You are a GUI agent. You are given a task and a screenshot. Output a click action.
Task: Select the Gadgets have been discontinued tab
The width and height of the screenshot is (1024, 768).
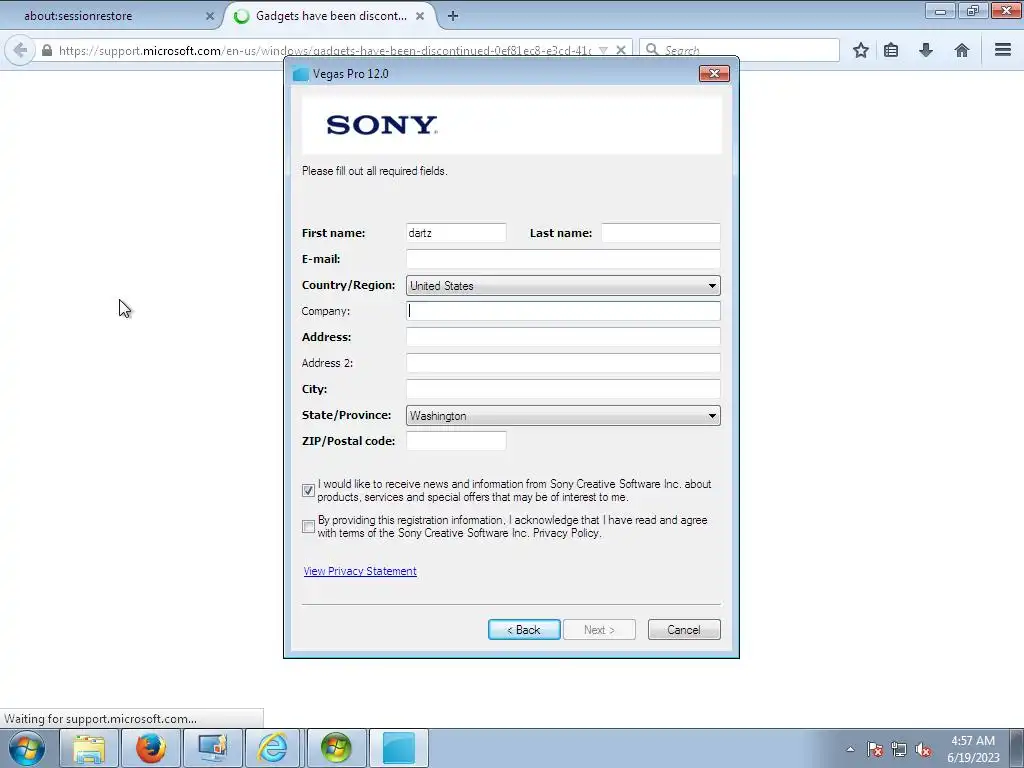330,16
